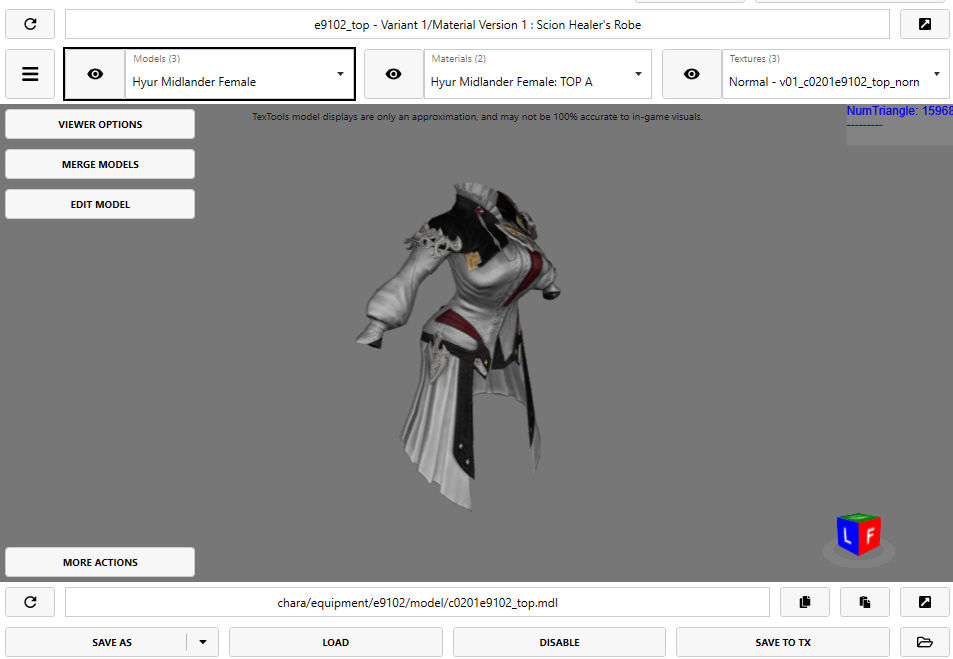
Task: Open the Models dropdown (Hyur Midlander Female)
Action: [x=239, y=74]
